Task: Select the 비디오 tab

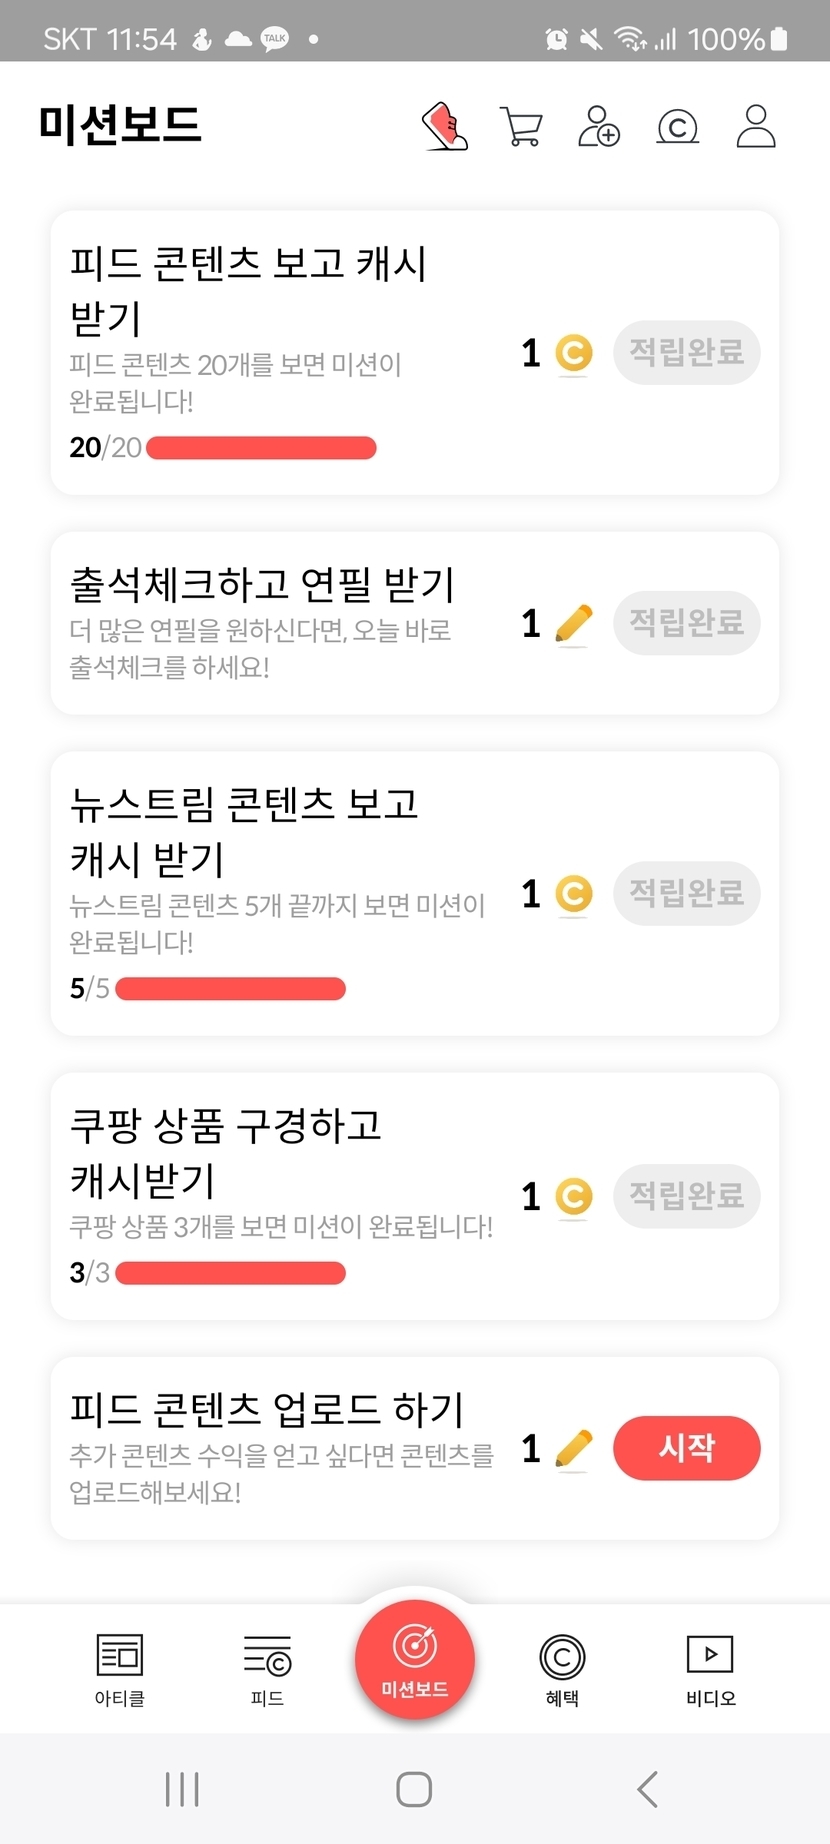Action: pyautogui.click(x=710, y=1668)
